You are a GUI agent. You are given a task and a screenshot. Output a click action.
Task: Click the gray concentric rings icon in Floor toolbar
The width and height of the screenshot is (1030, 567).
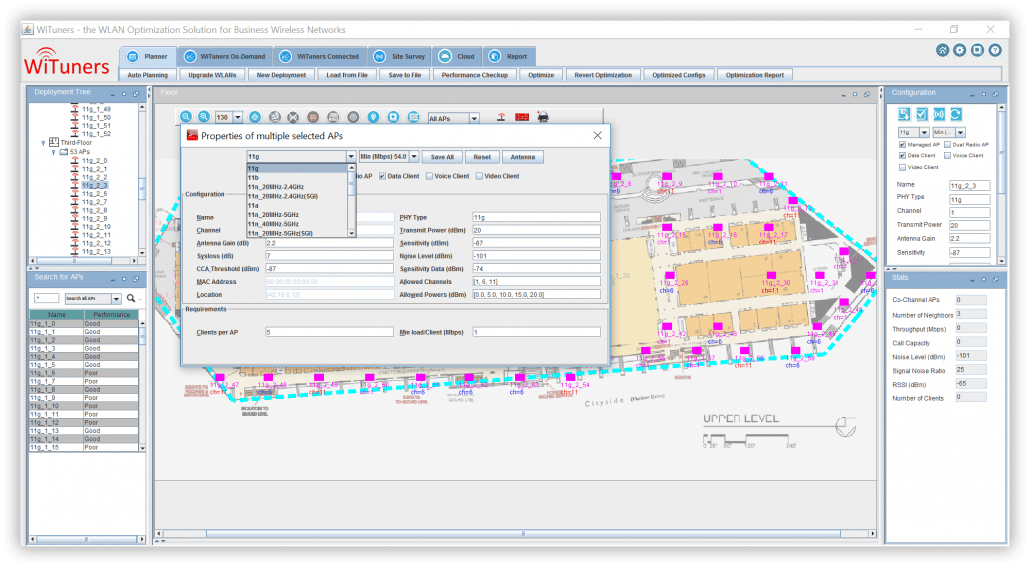(353, 117)
